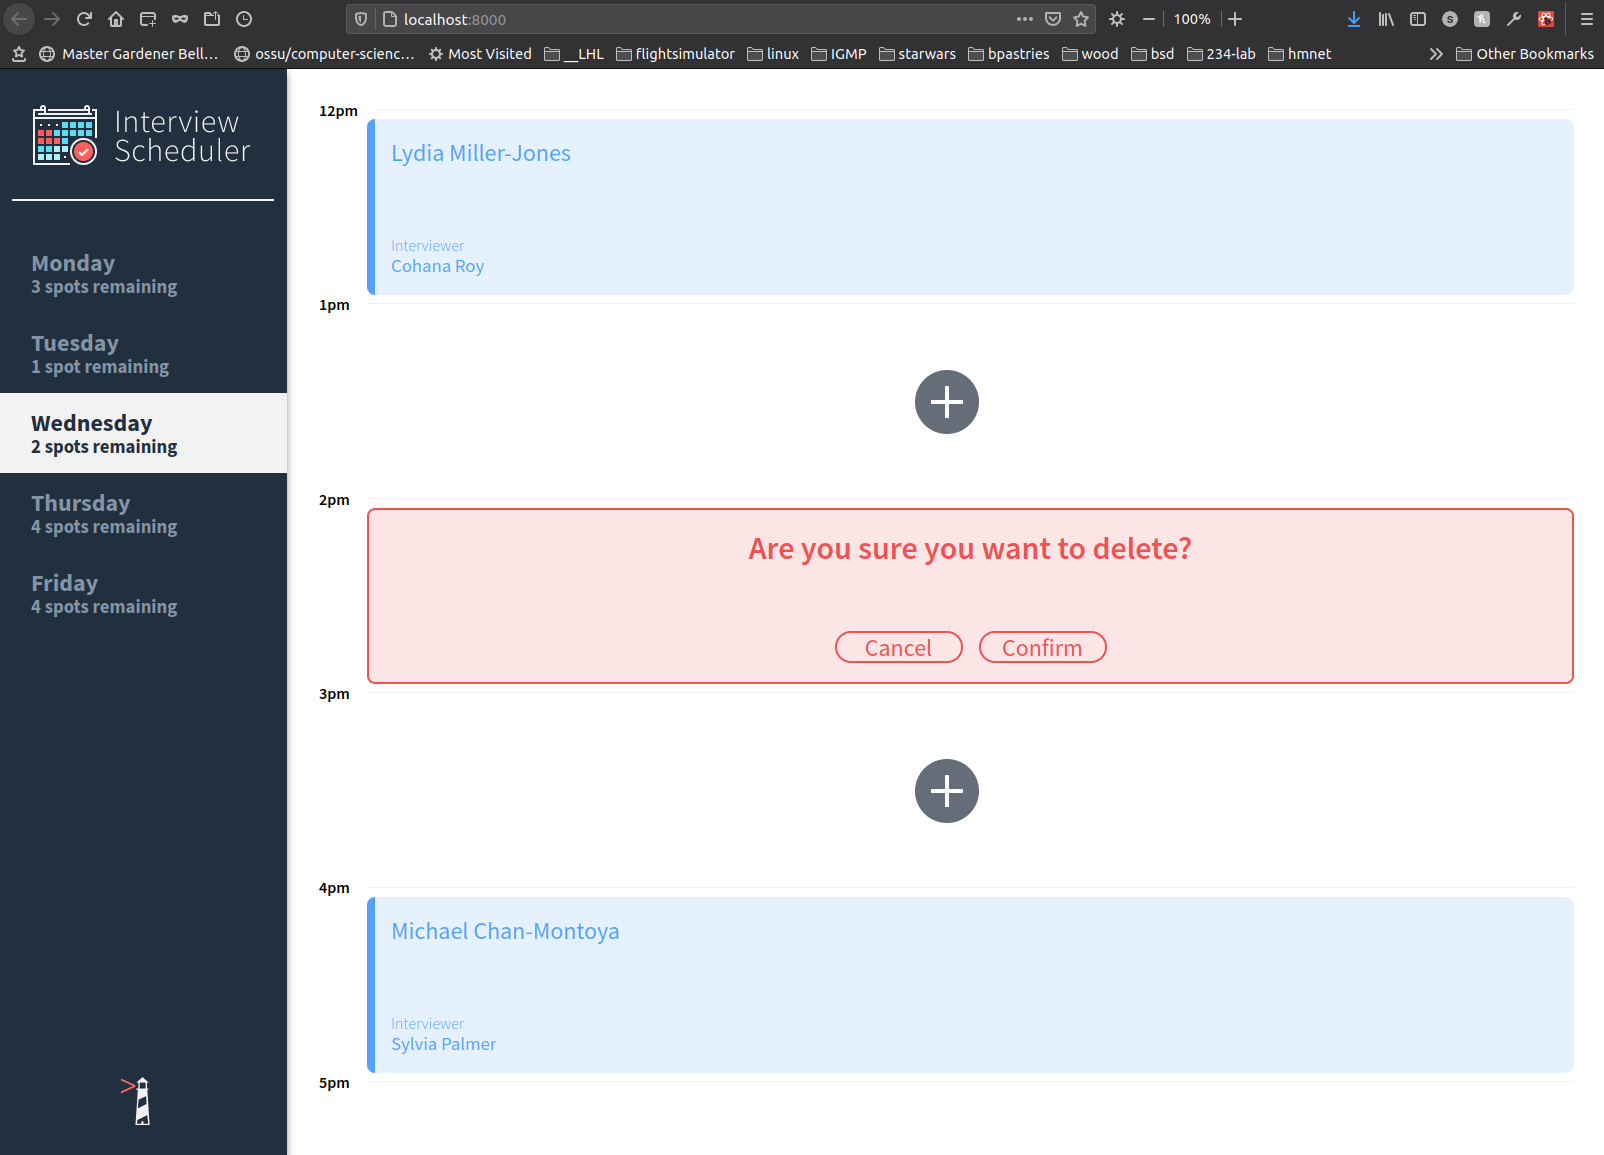The image size is (1604, 1155).
Task: Confirm deleting the appointment
Action: click(1042, 647)
